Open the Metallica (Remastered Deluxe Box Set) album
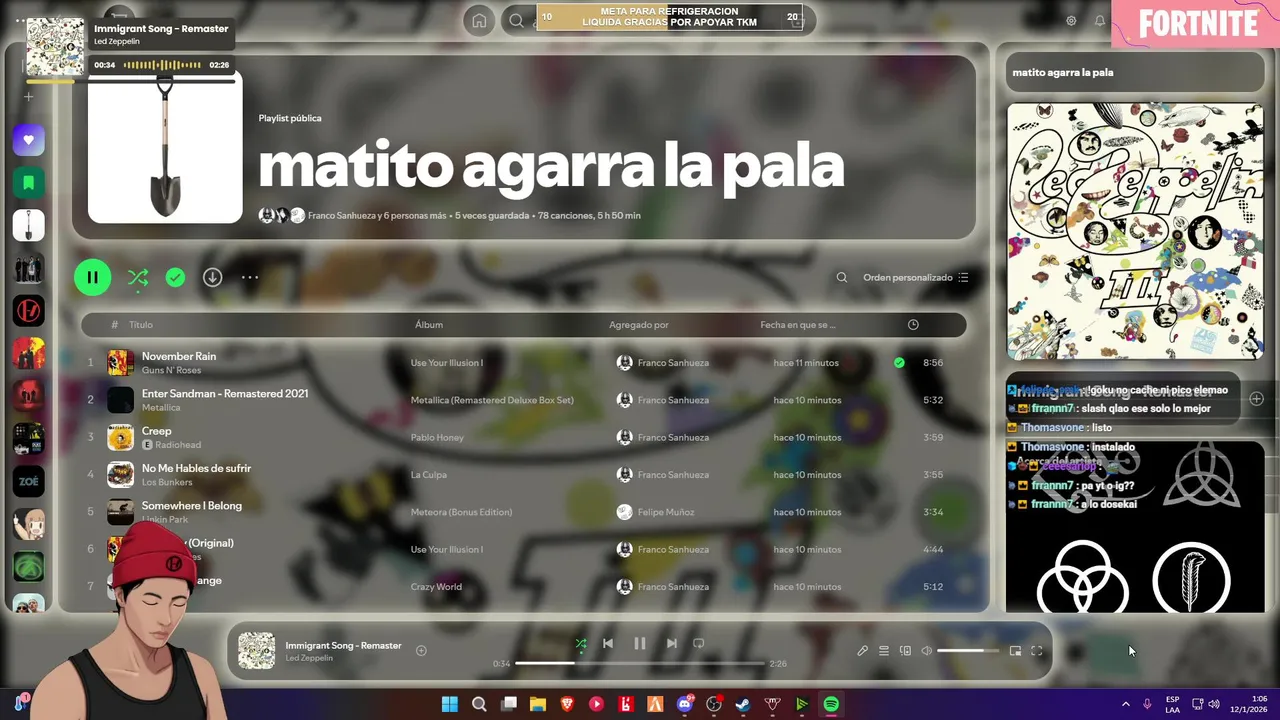The image size is (1280, 720). pos(492,400)
